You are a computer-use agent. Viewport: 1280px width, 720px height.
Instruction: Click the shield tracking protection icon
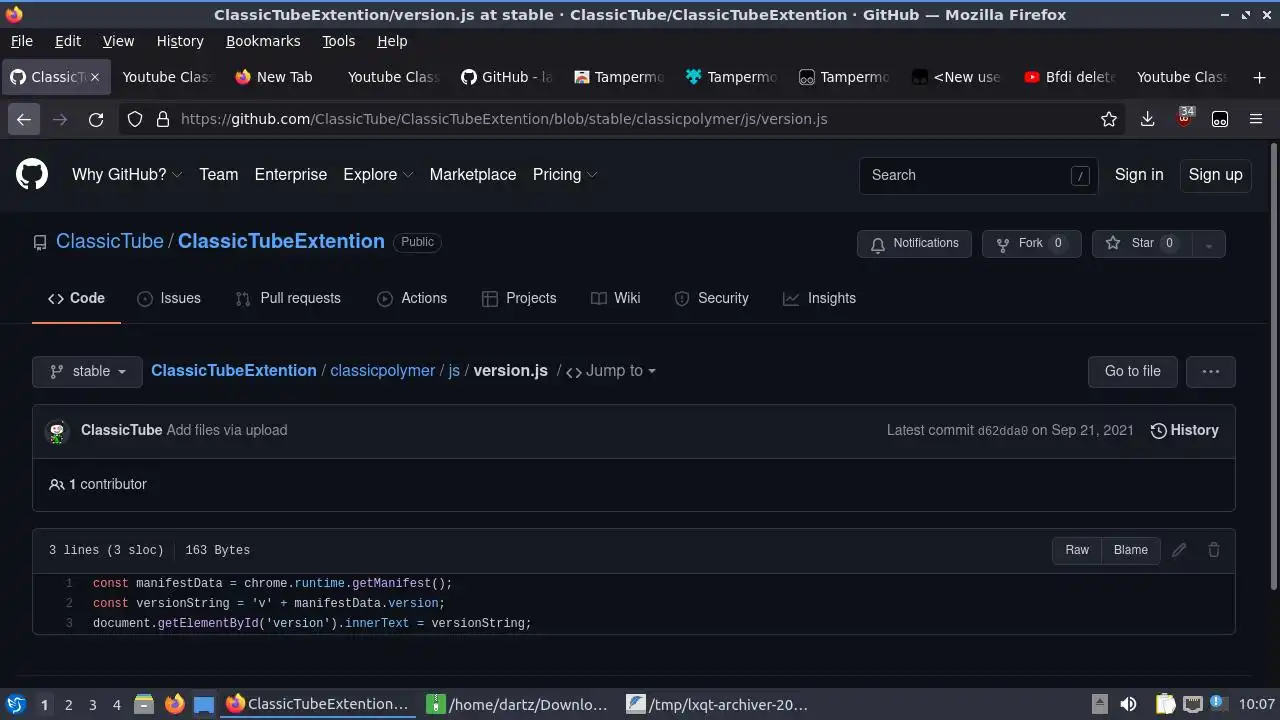tap(135, 119)
